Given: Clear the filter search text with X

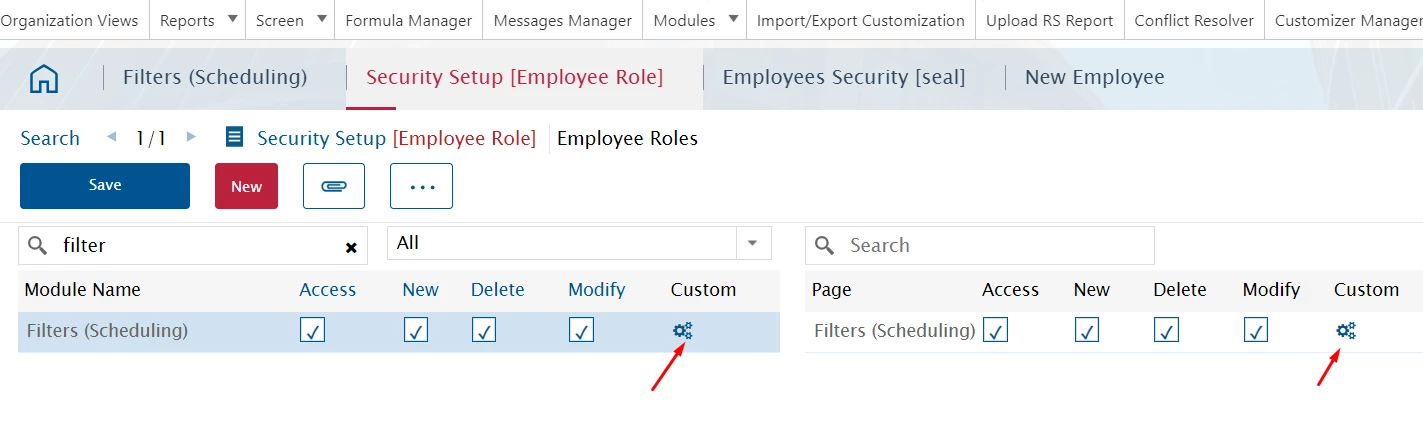Looking at the screenshot, I should [x=351, y=247].
